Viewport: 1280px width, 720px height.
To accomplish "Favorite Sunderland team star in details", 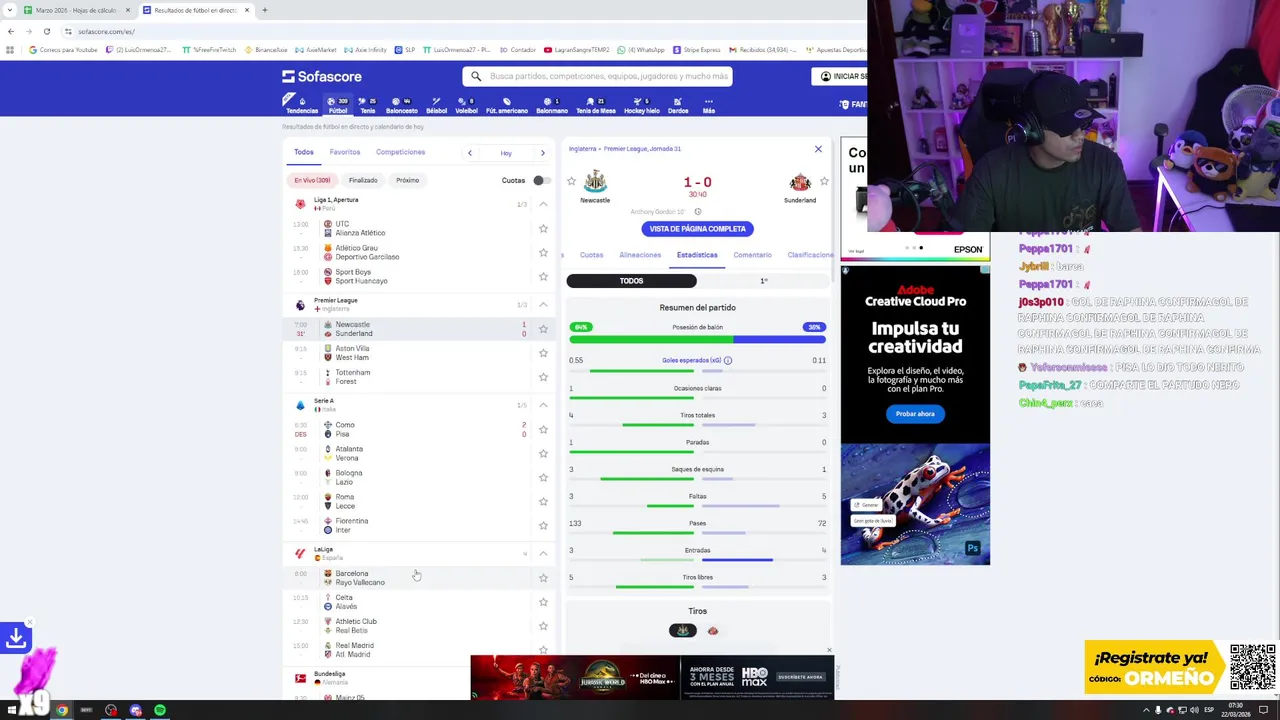I will [824, 181].
